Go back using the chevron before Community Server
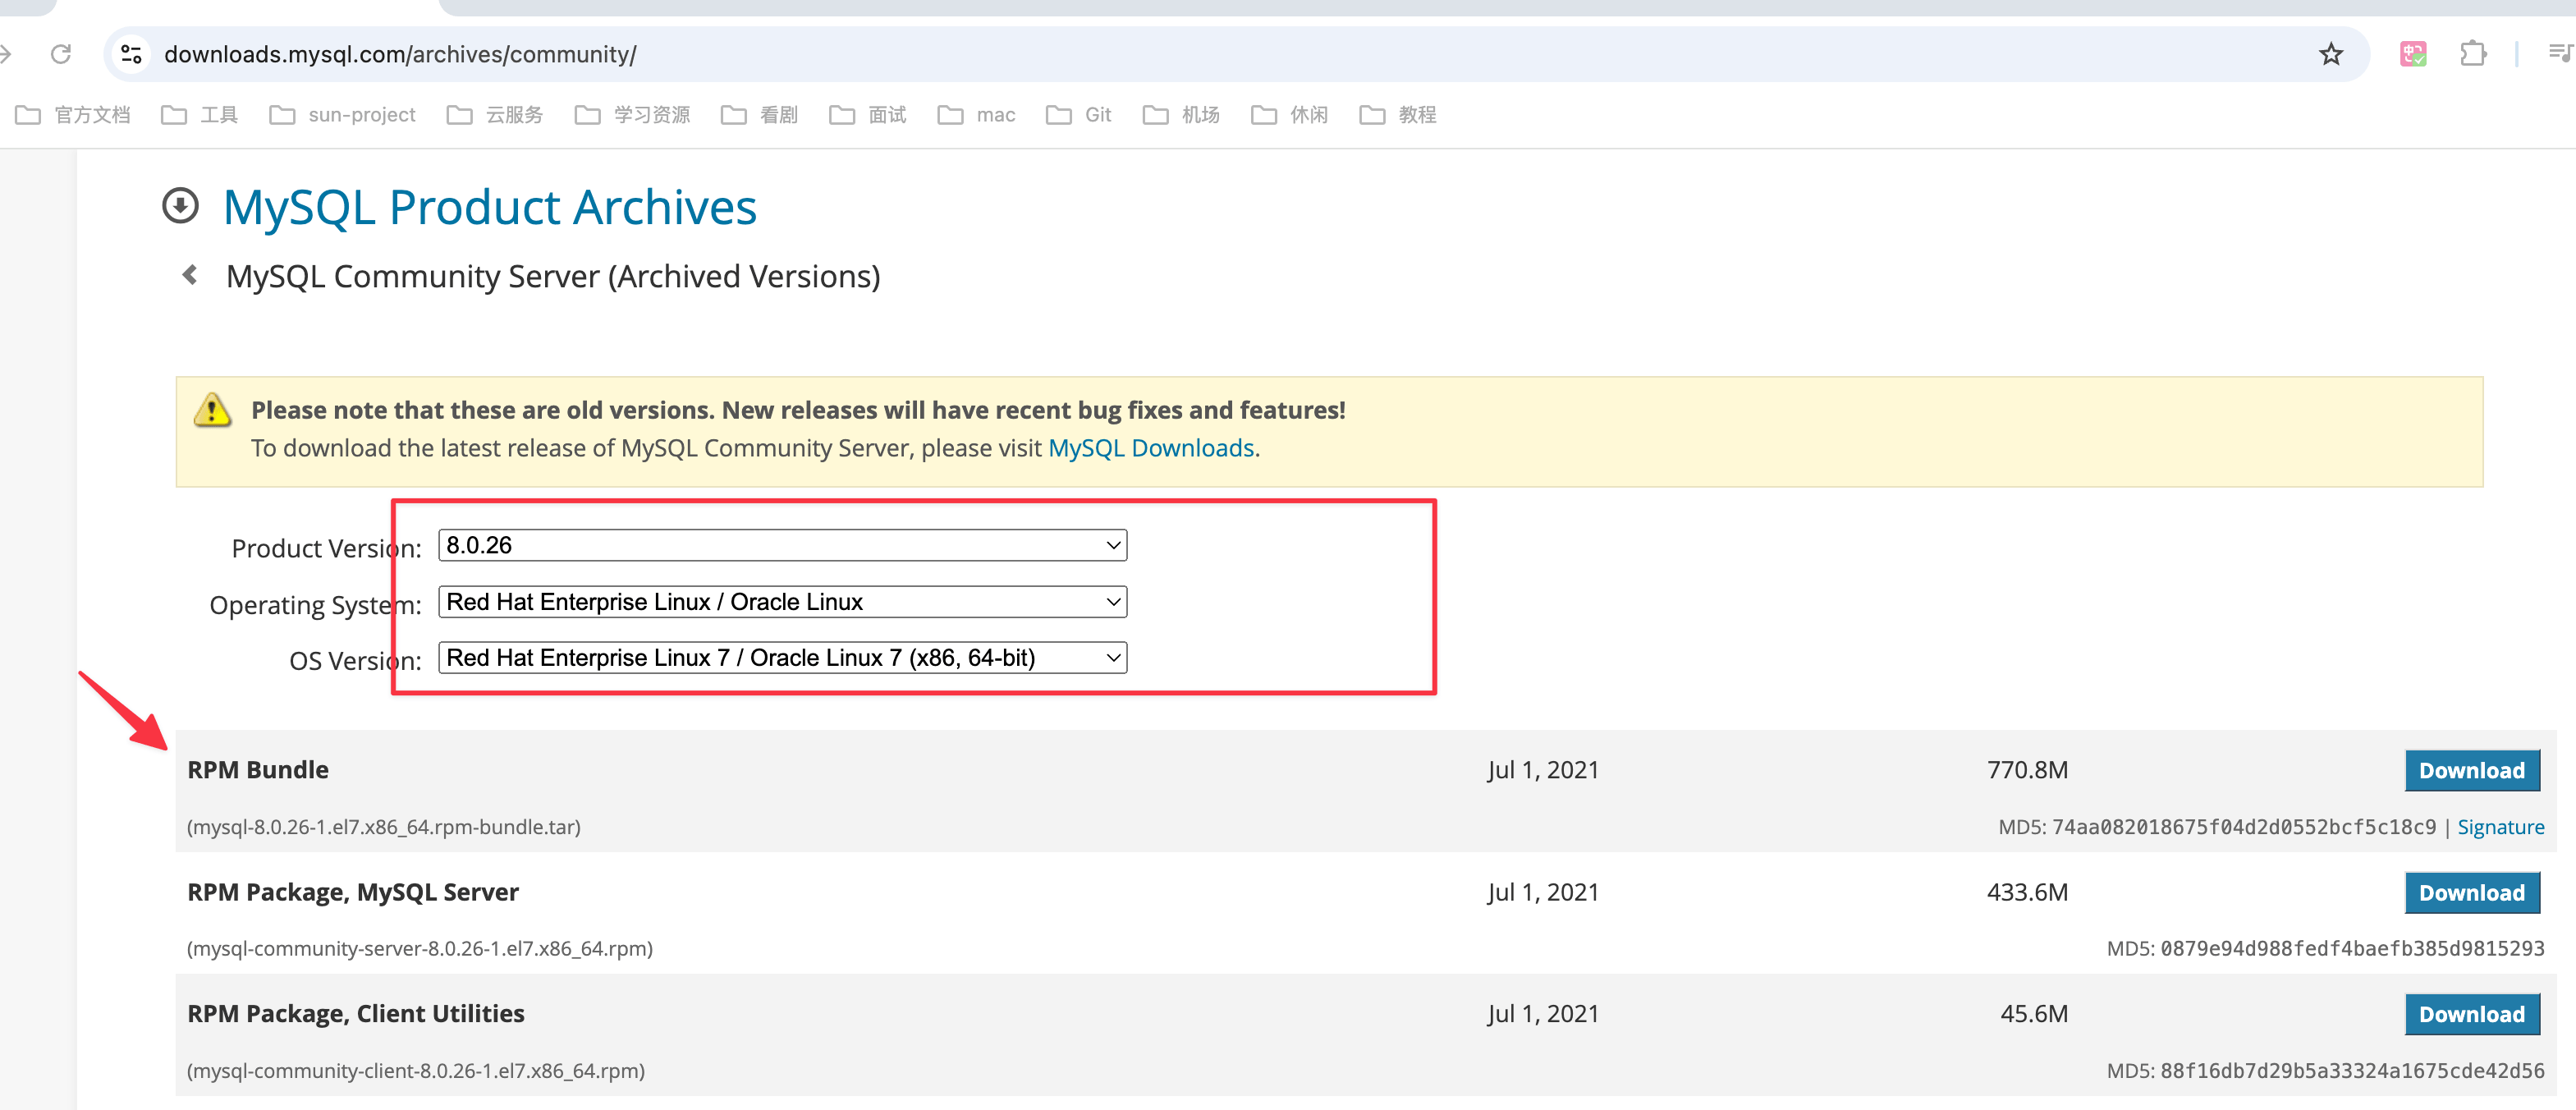The height and width of the screenshot is (1110, 2576). tap(190, 275)
